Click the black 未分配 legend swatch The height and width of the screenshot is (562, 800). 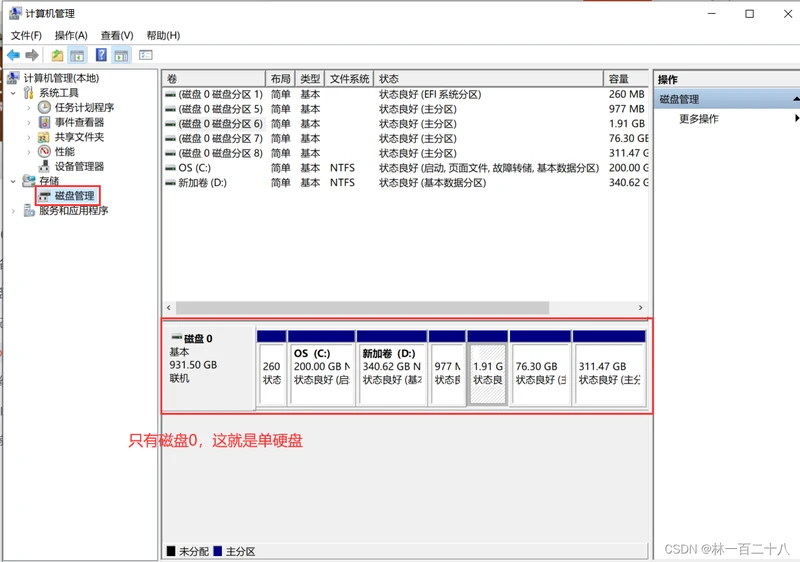pyautogui.click(x=171, y=551)
